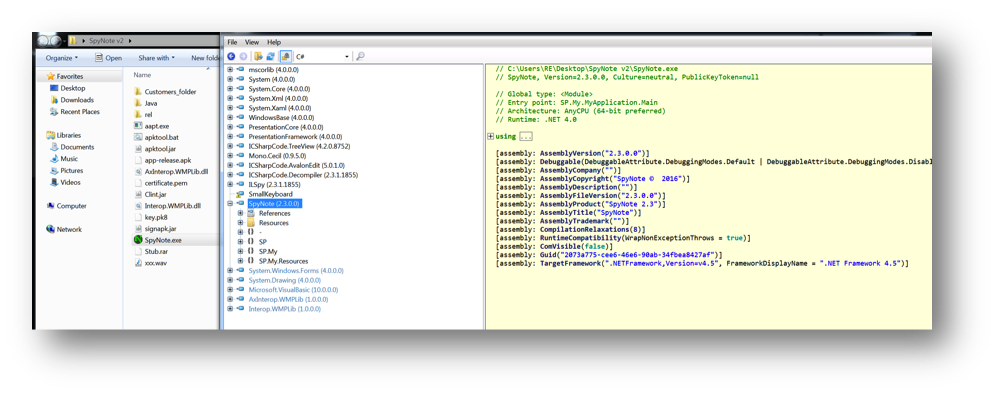Click the assembly icon beside System.Xml
The width and height of the screenshot is (997, 394).
click(240, 98)
